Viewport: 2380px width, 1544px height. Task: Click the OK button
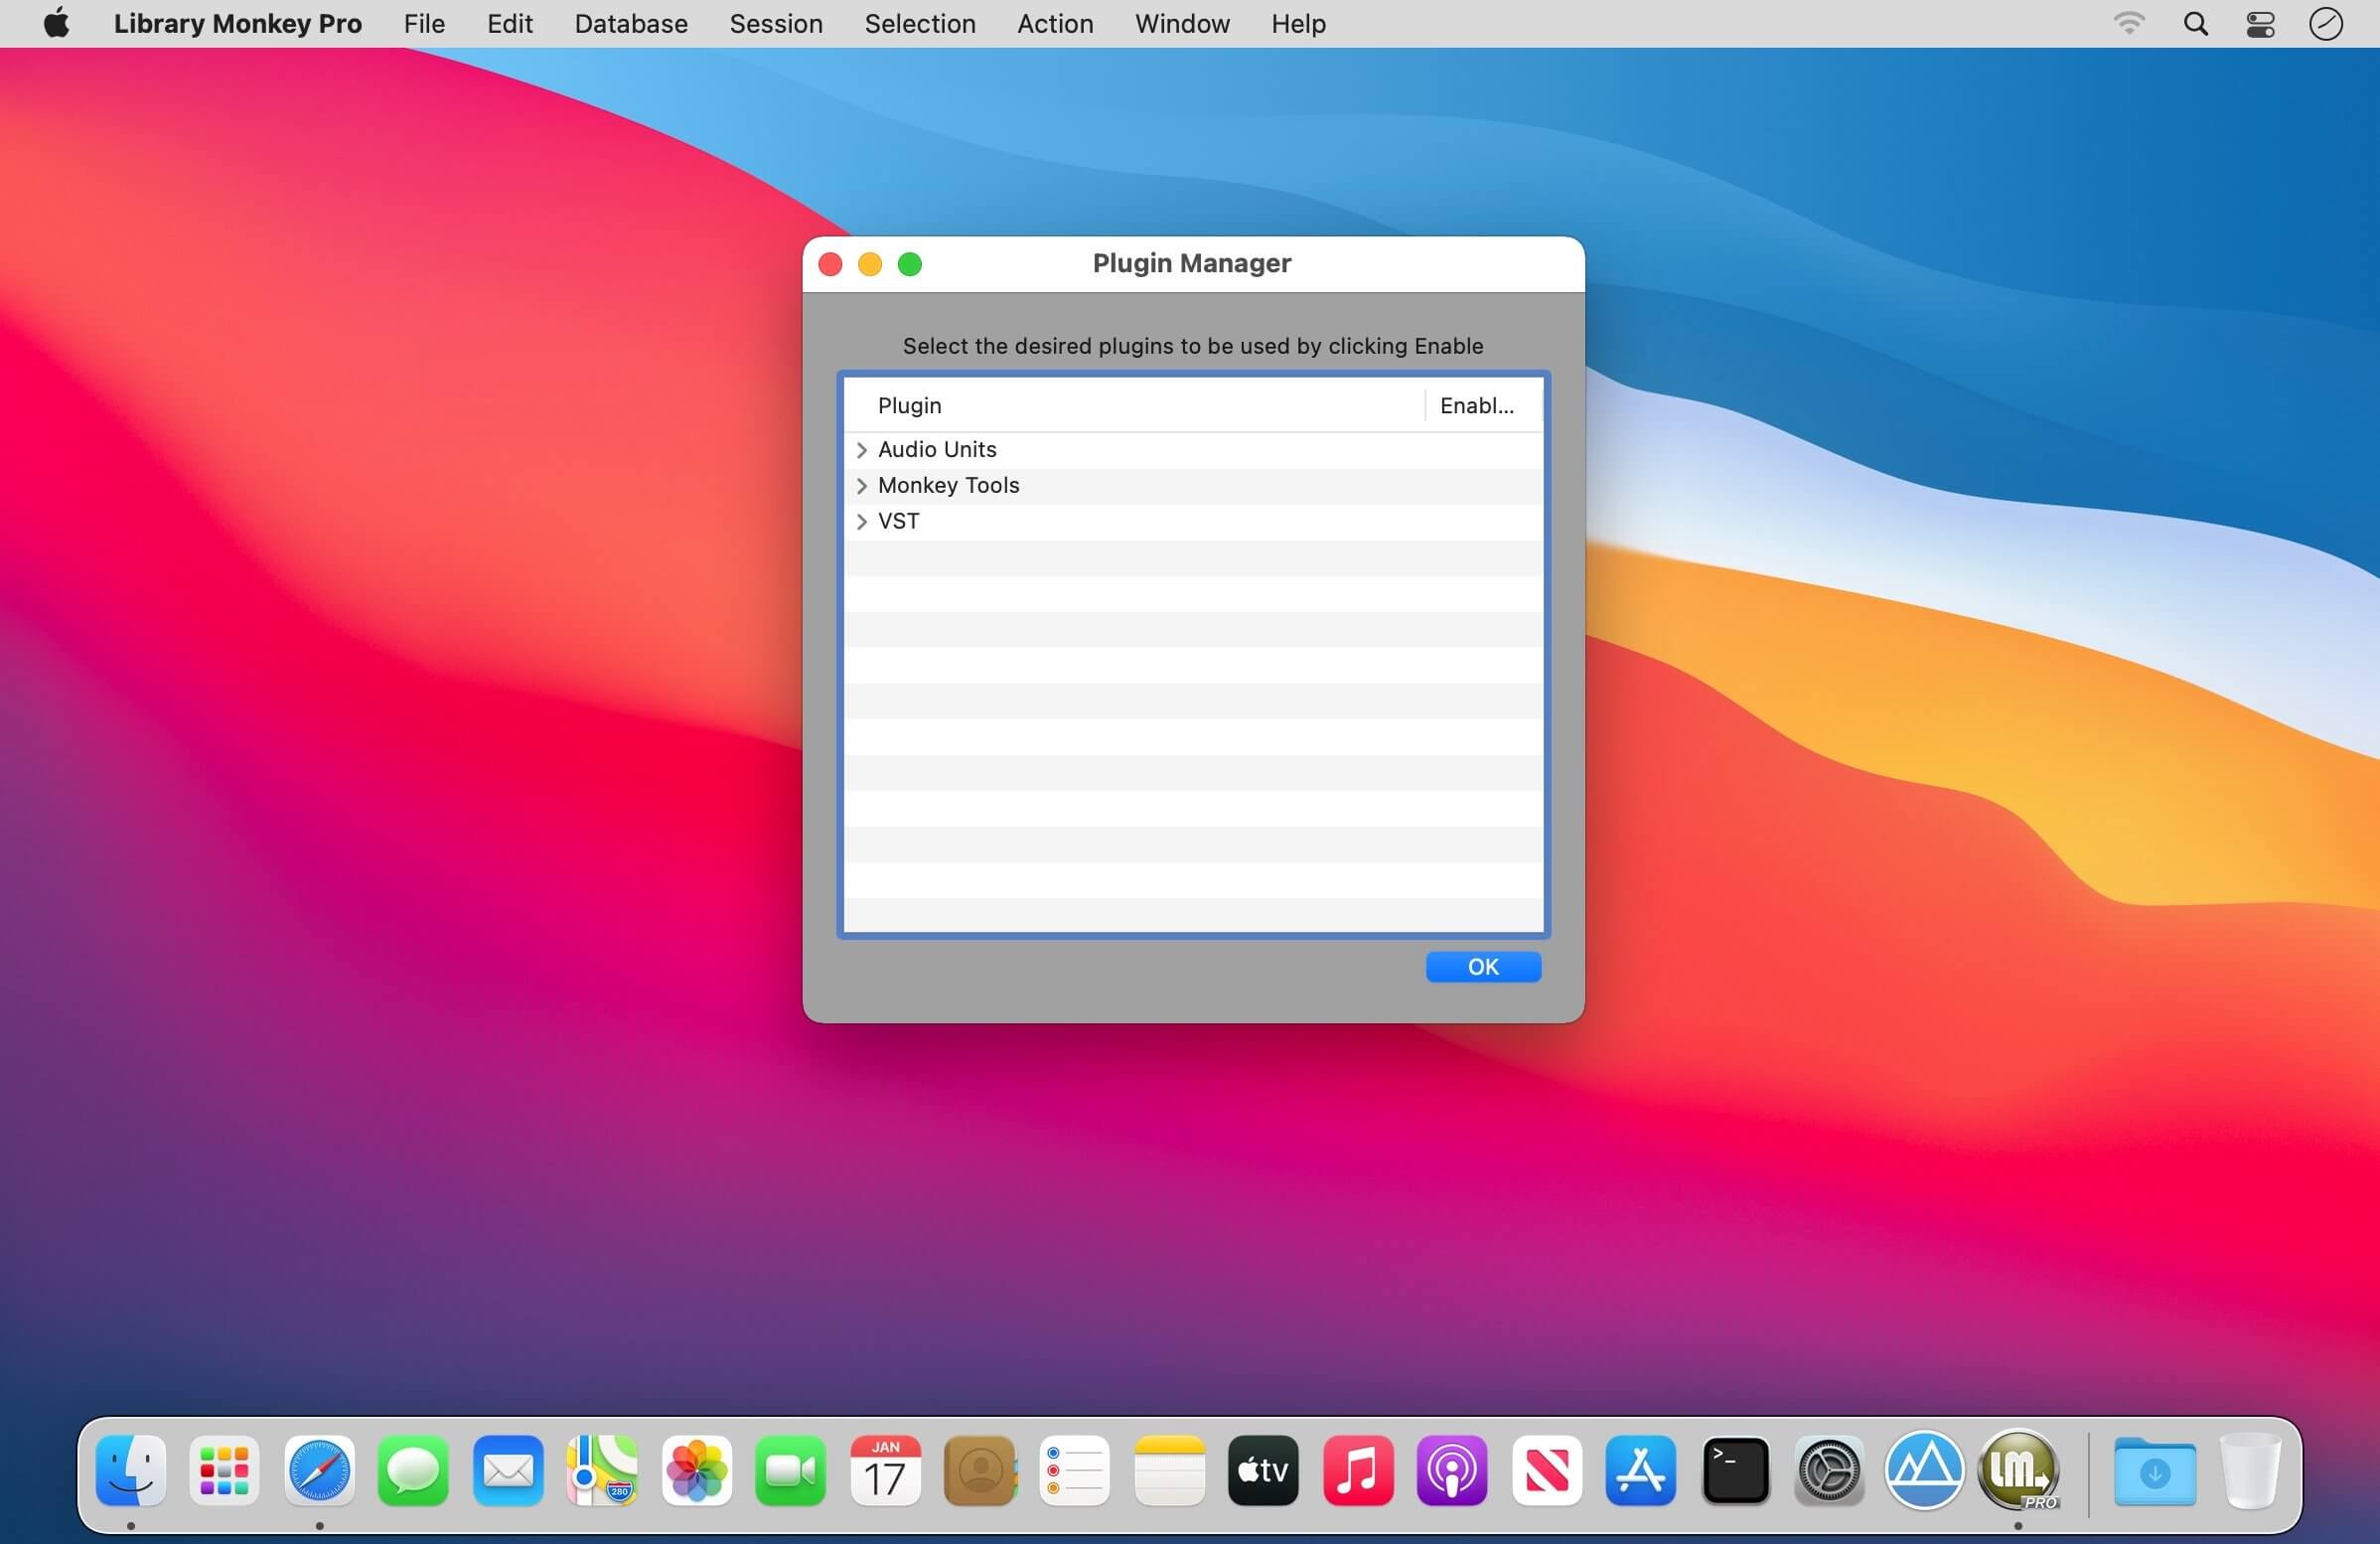pos(1482,967)
